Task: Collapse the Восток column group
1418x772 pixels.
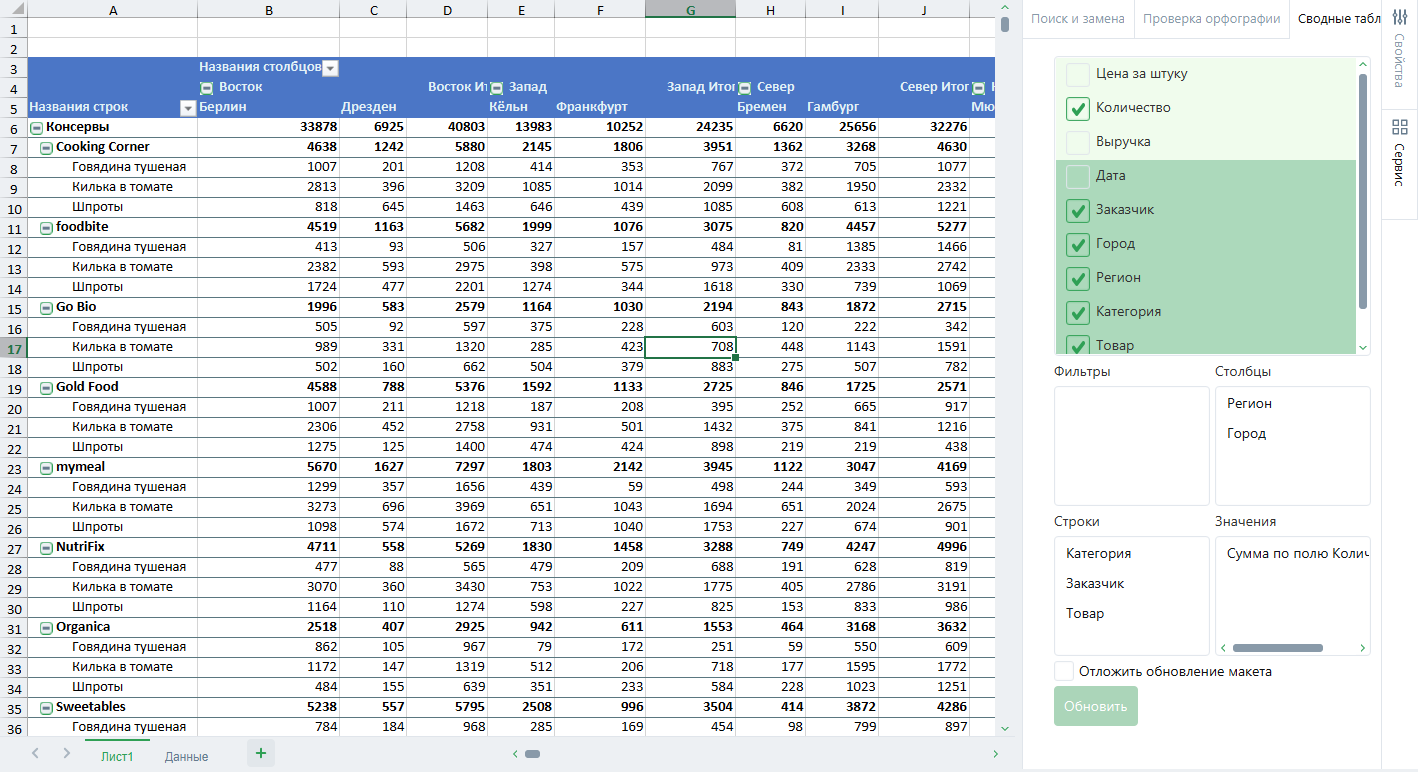Action: (207, 88)
